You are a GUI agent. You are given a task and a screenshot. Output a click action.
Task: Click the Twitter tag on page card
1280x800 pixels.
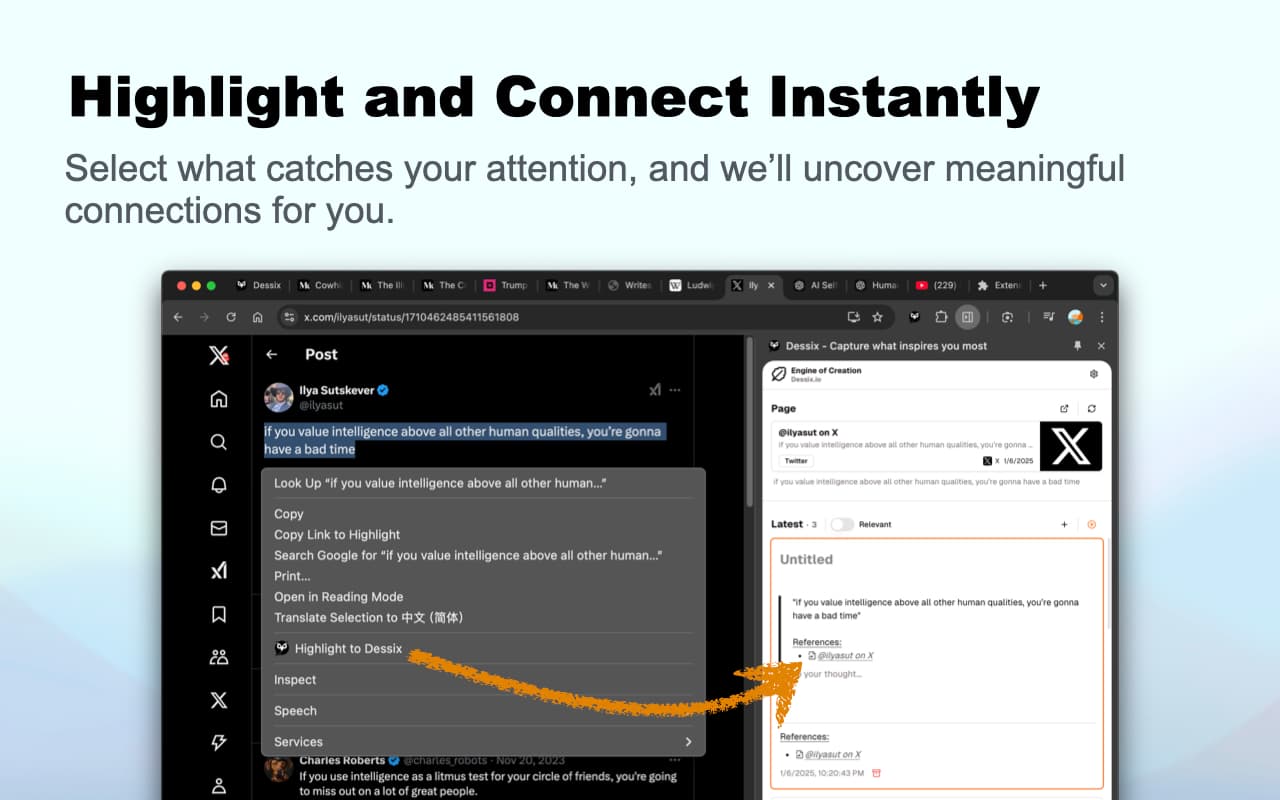tap(796, 461)
